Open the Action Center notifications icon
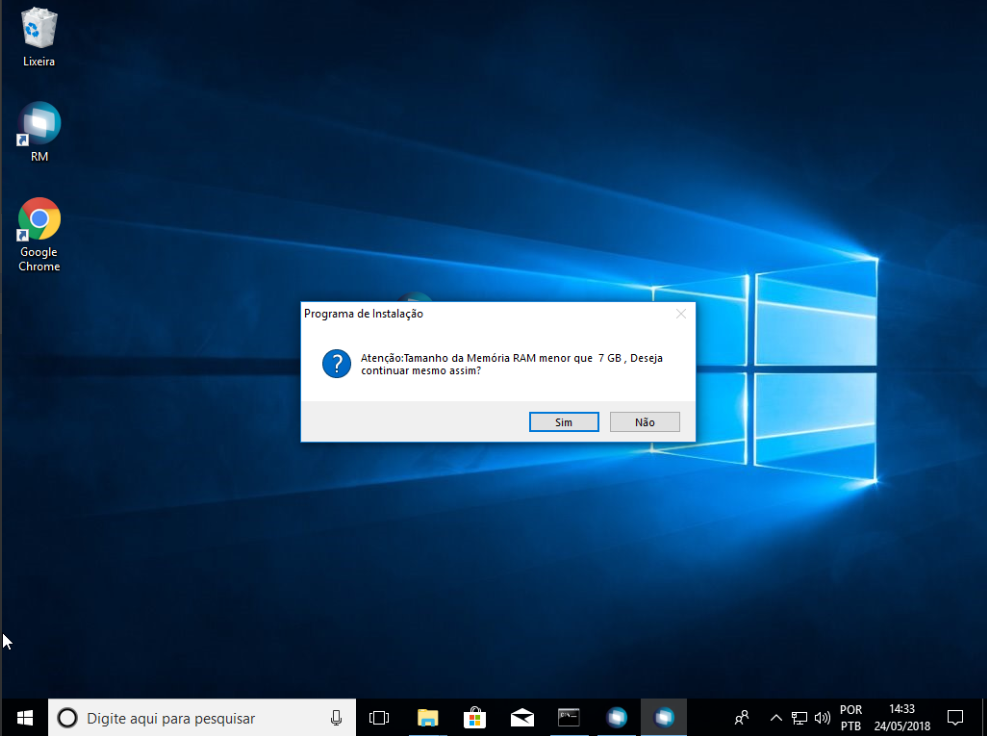The height and width of the screenshot is (736, 987). 955,718
